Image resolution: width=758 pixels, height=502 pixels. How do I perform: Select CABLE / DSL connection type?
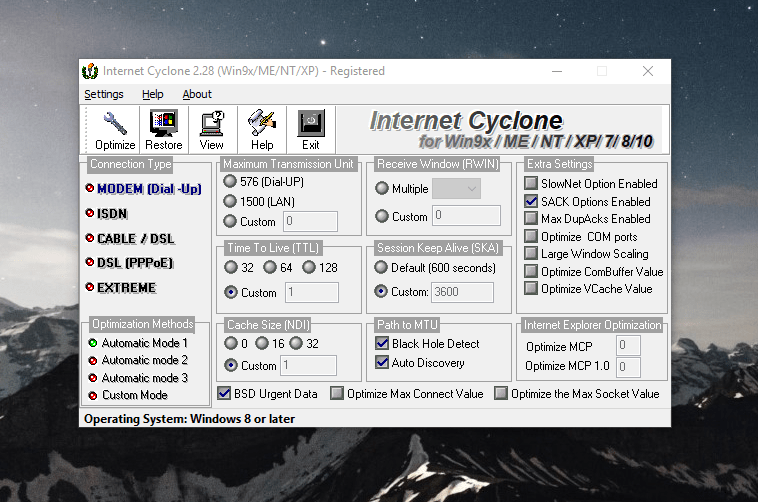pos(130,238)
